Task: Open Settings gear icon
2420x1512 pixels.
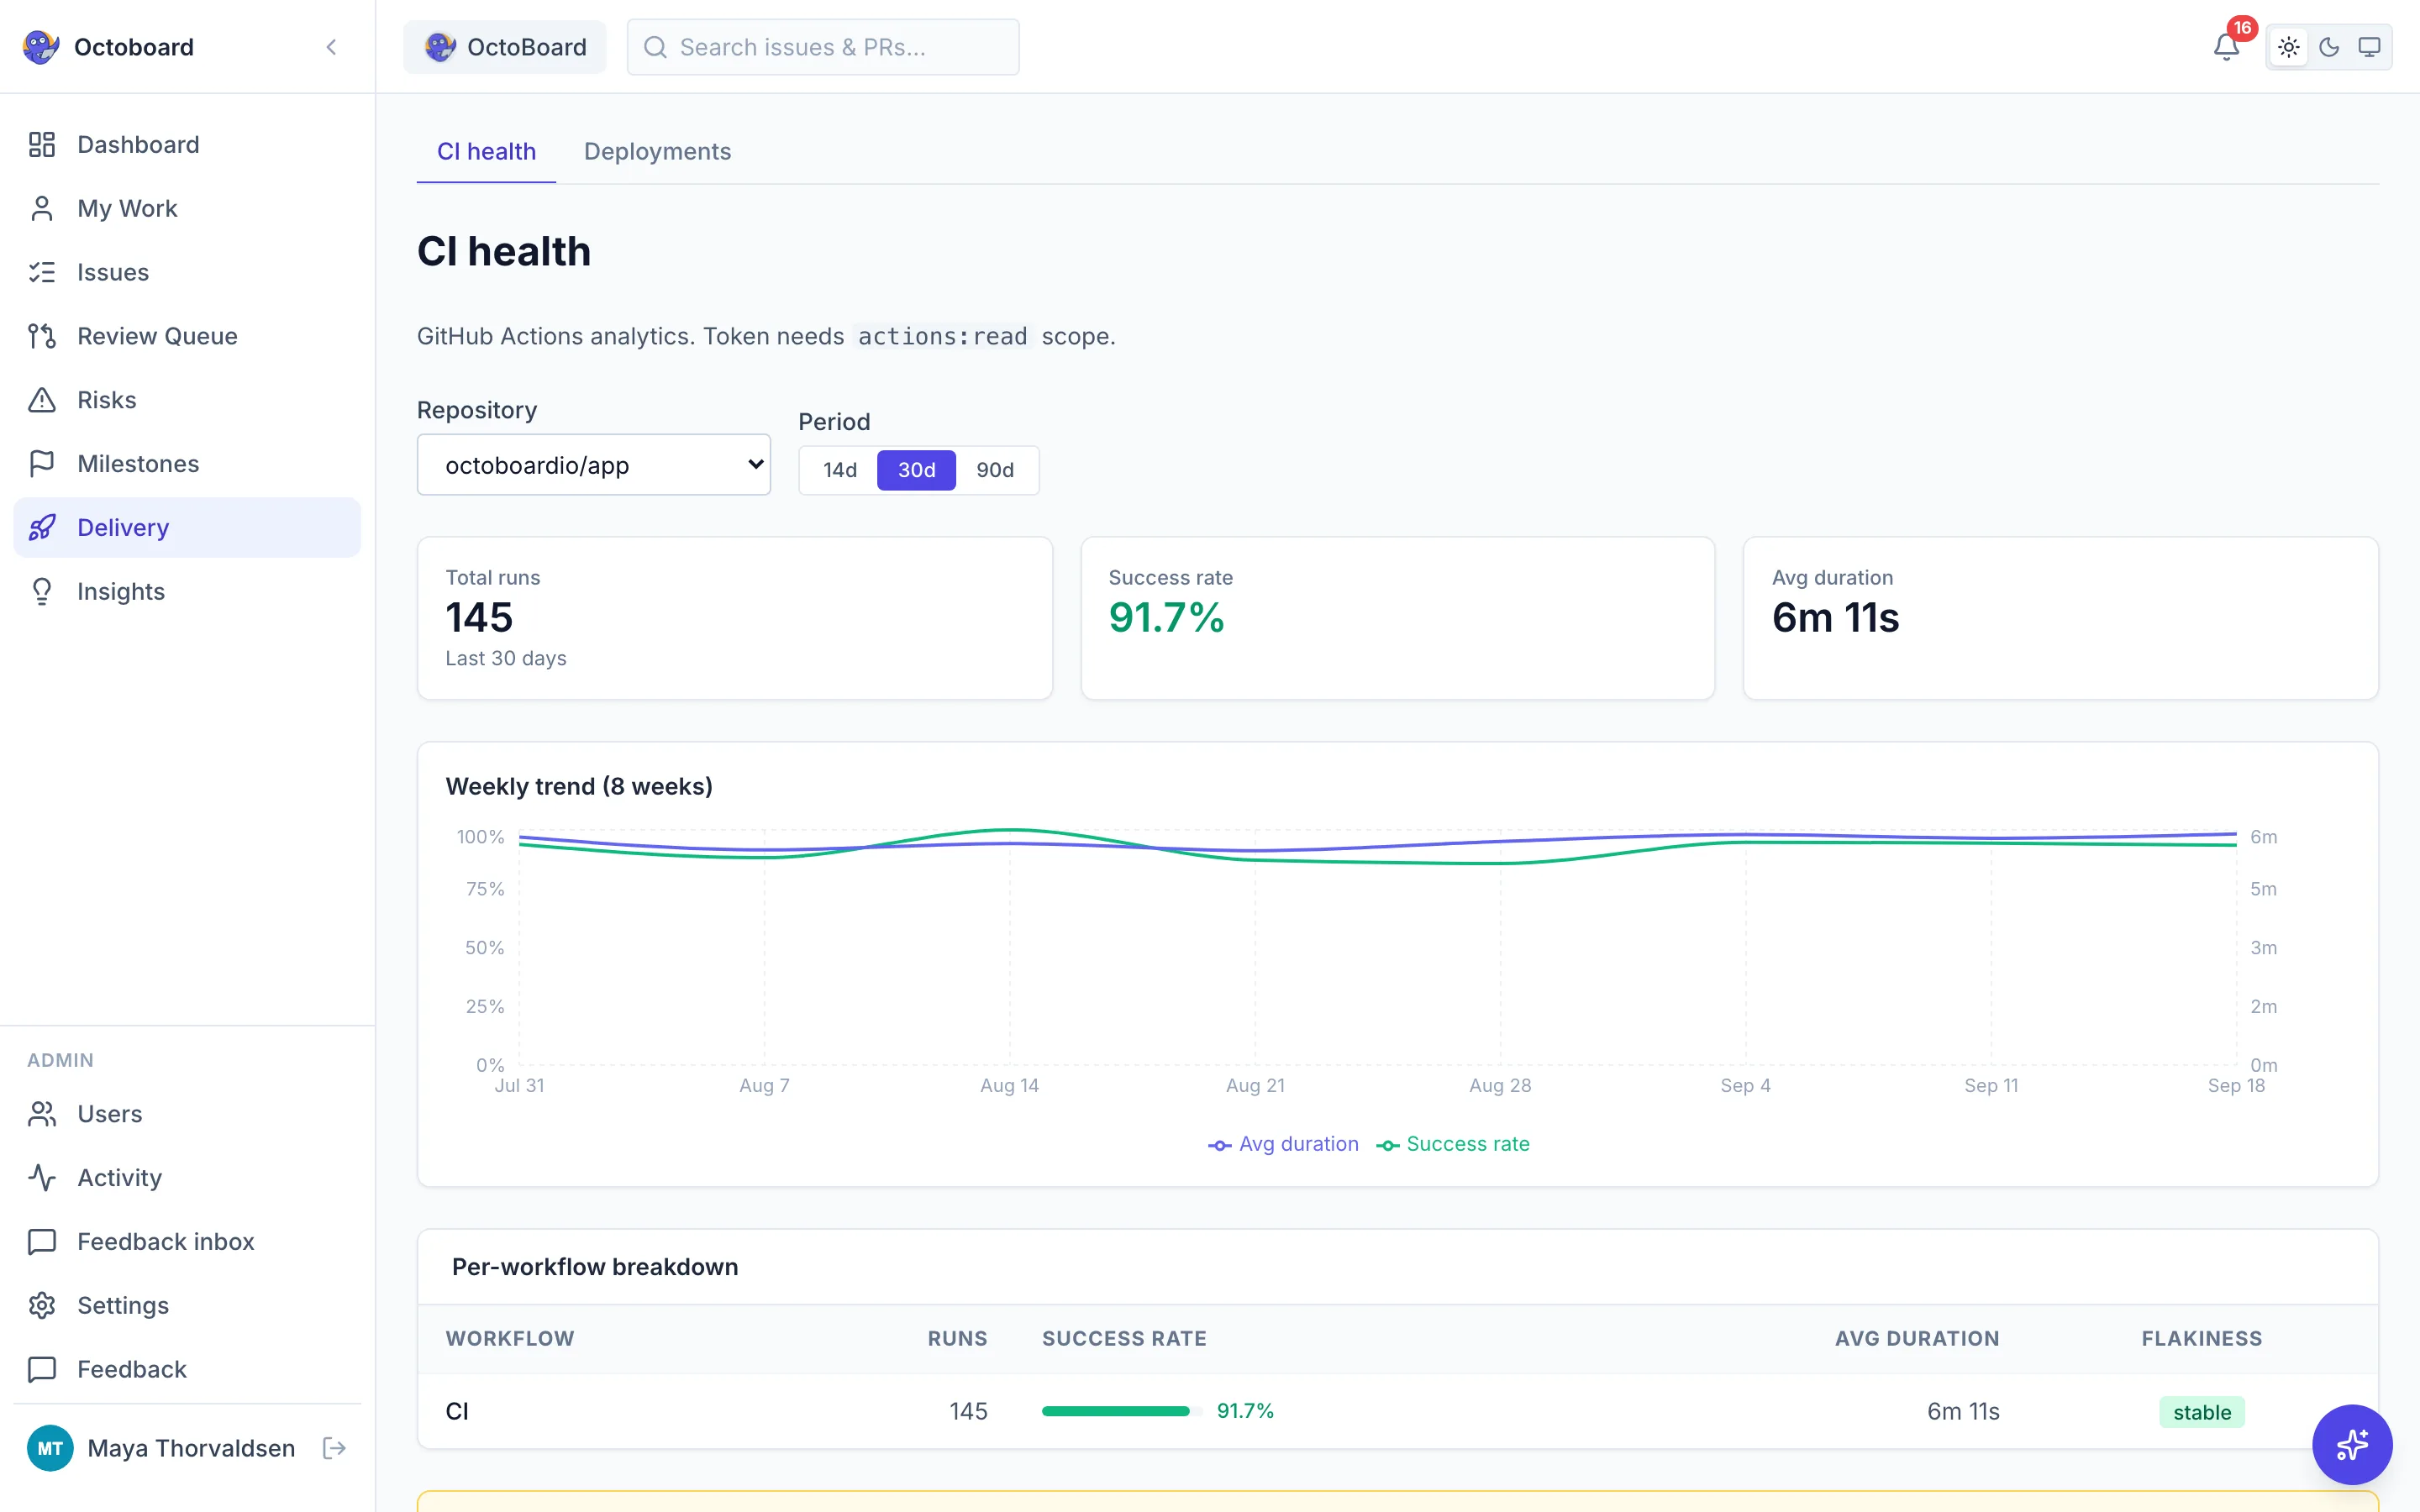Action: (42, 1306)
